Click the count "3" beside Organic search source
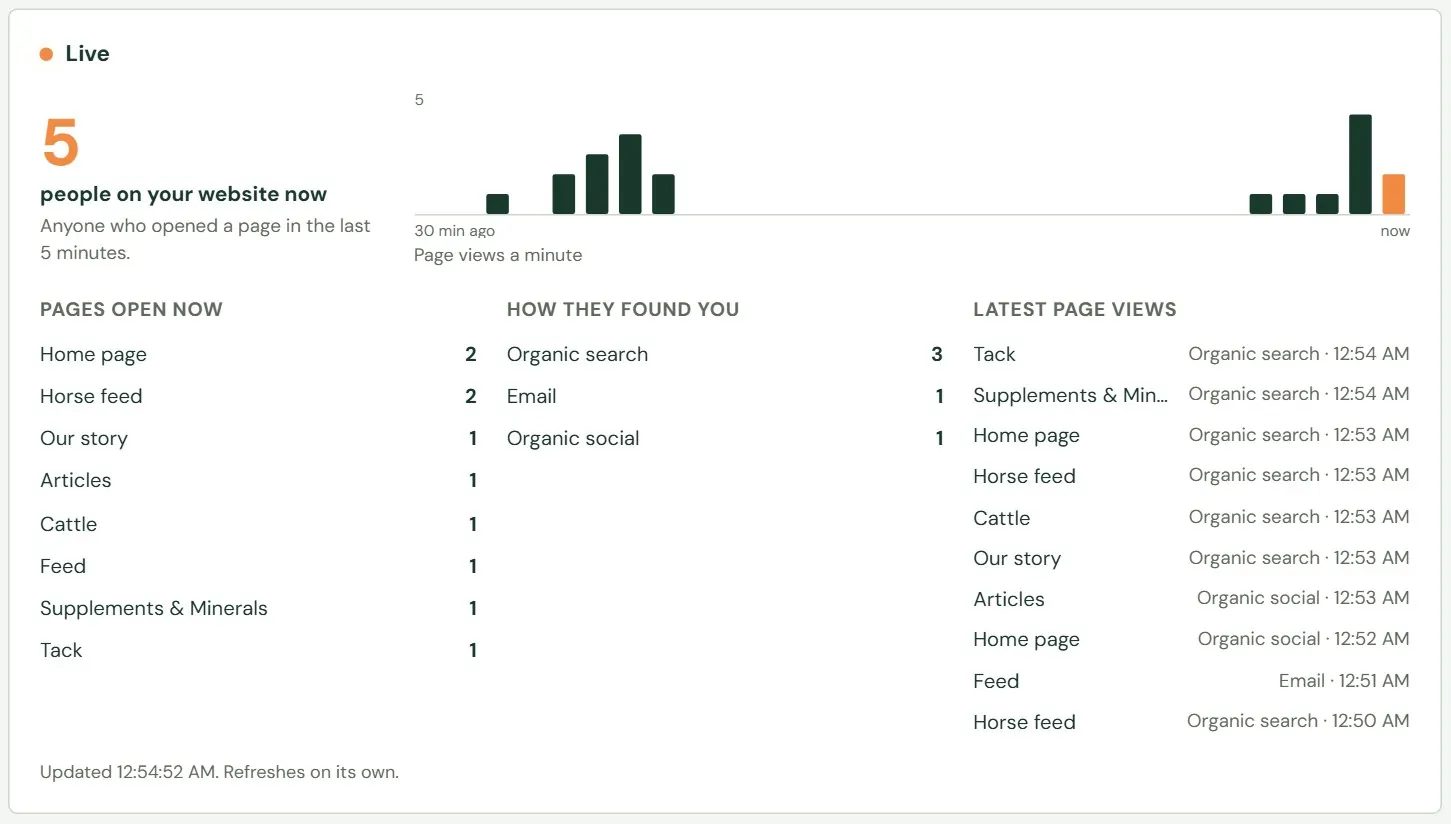This screenshot has height=824, width=1451. pos(937,355)
